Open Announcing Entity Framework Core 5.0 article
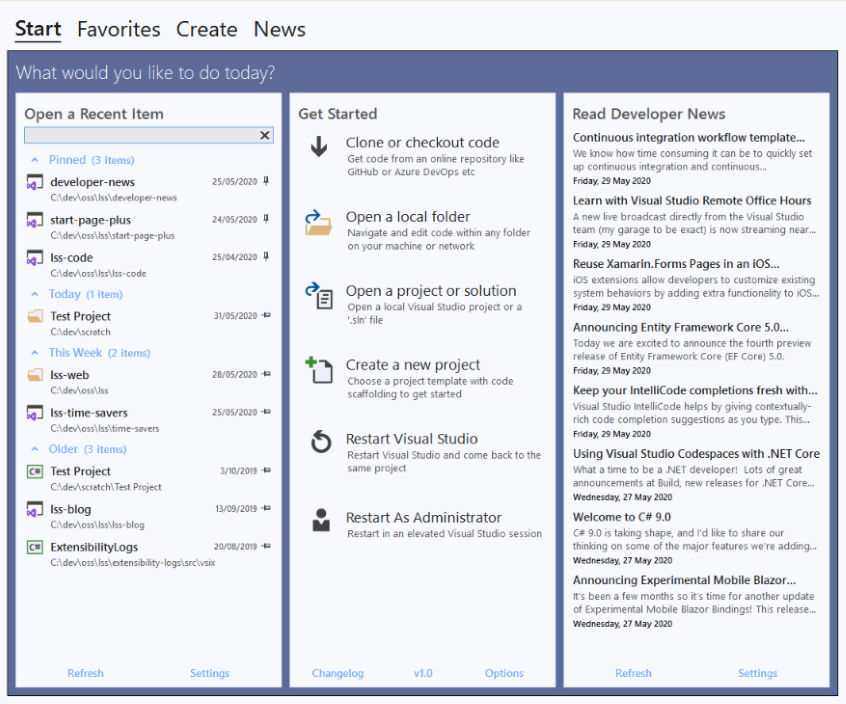The width and height of the screenshot is (846, 704). [x=680, y=327]
